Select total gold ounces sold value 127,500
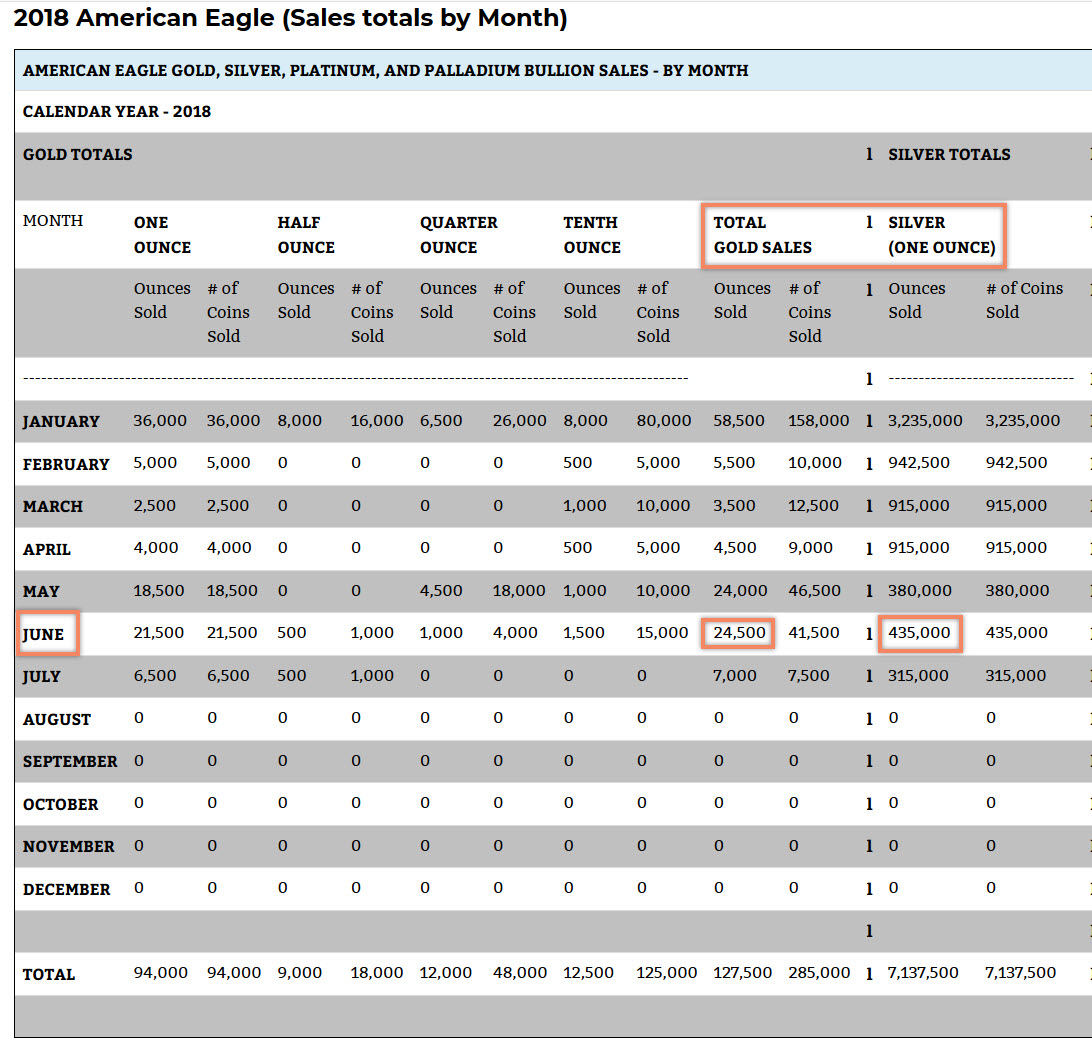 [x=742, y=973]
